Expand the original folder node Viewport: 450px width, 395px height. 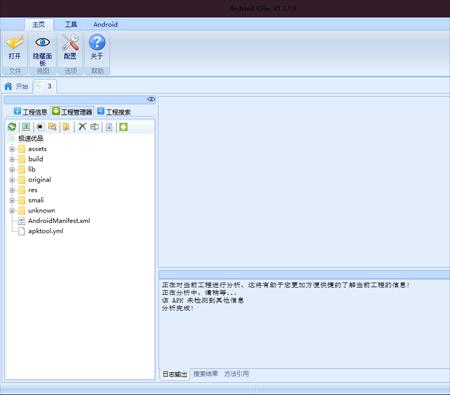[x=12, y=180]
